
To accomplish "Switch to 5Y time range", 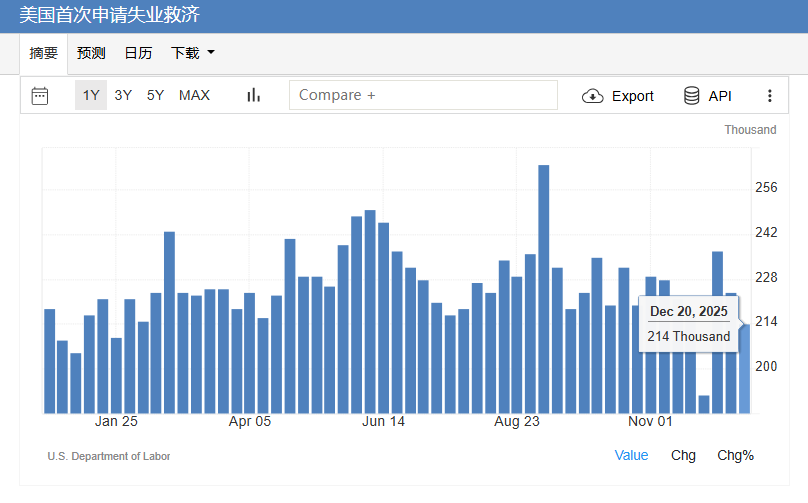I will click(x=155, y=96).
